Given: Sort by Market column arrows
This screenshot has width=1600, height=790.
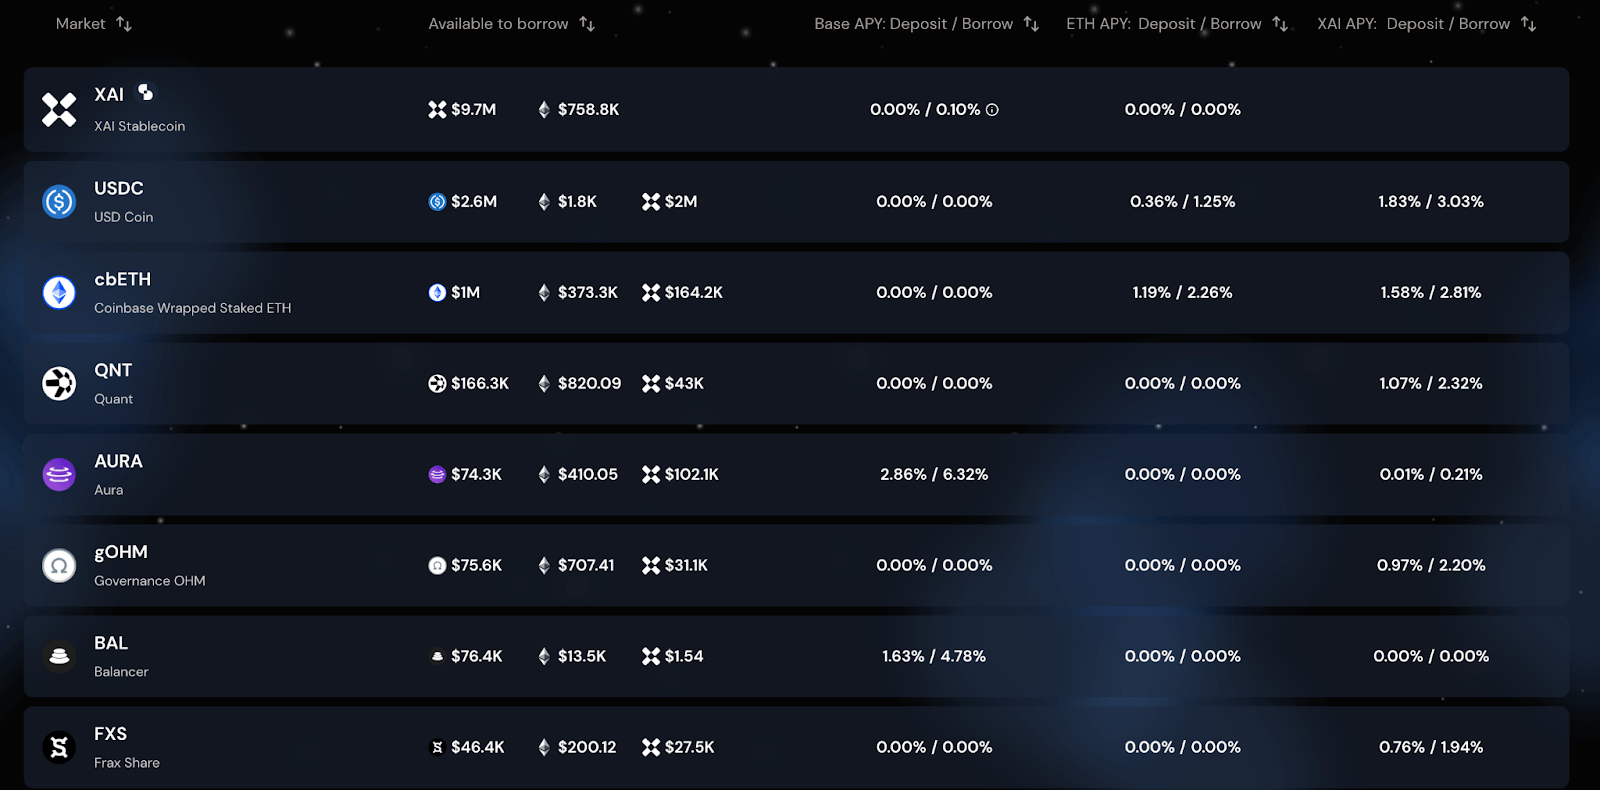Looking at the screenshot, I should (x=124, y=23).
